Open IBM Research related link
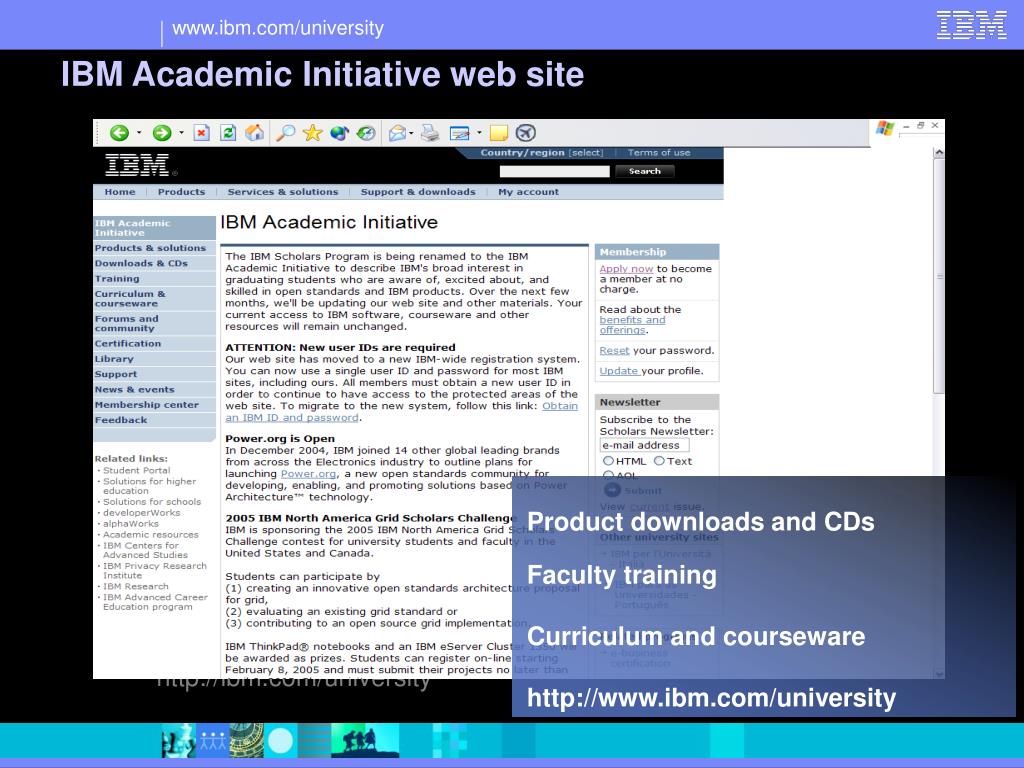 click(136, 586)
